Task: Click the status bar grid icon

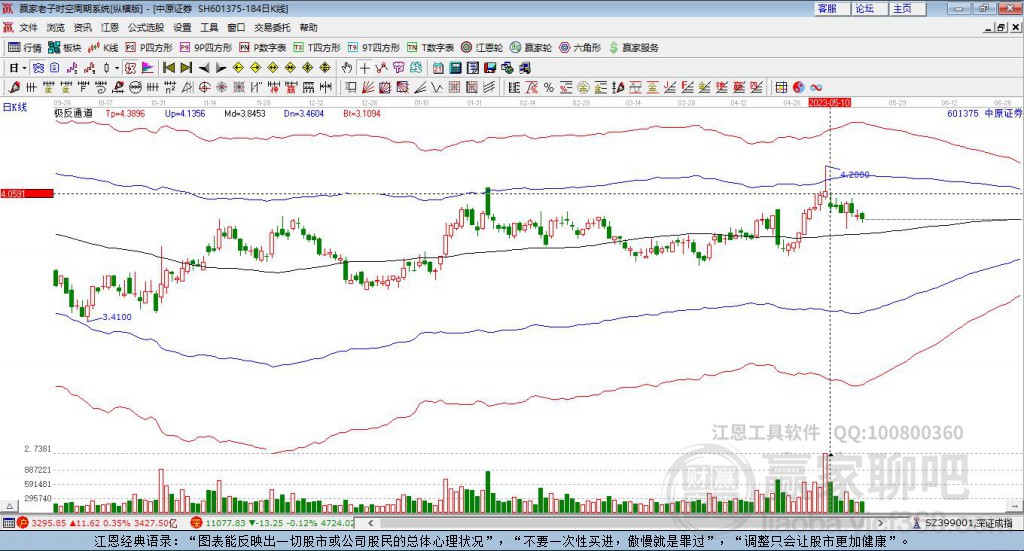Action: [8, 523]
